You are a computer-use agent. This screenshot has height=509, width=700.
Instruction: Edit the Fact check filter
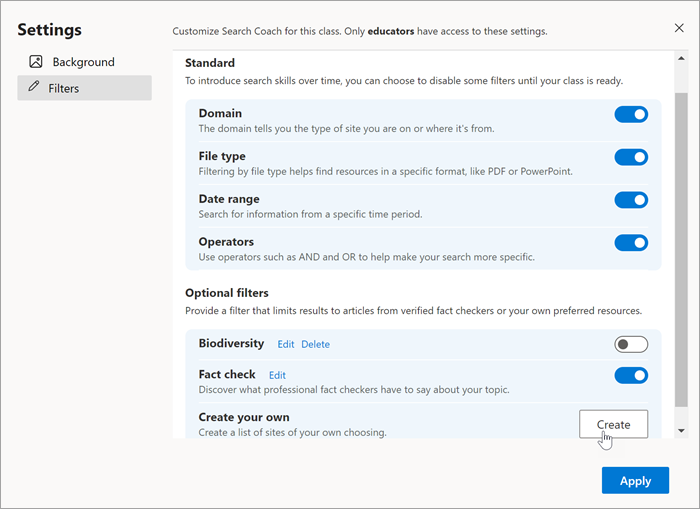click(277, 375)
